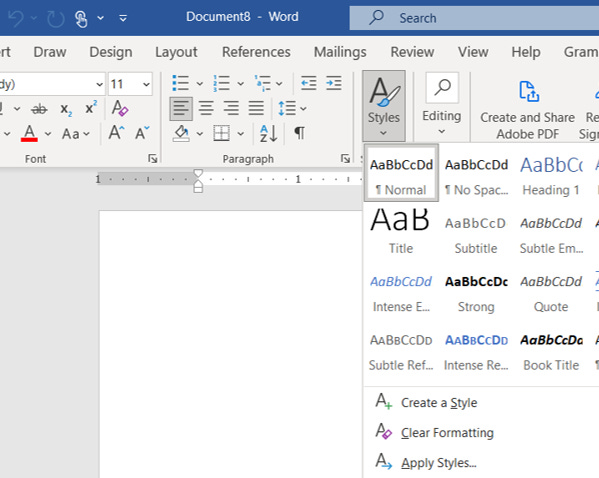This screenshot has height=478, width=599.
Task: Open the Draw ribbon tab
Action: [50, 52]
